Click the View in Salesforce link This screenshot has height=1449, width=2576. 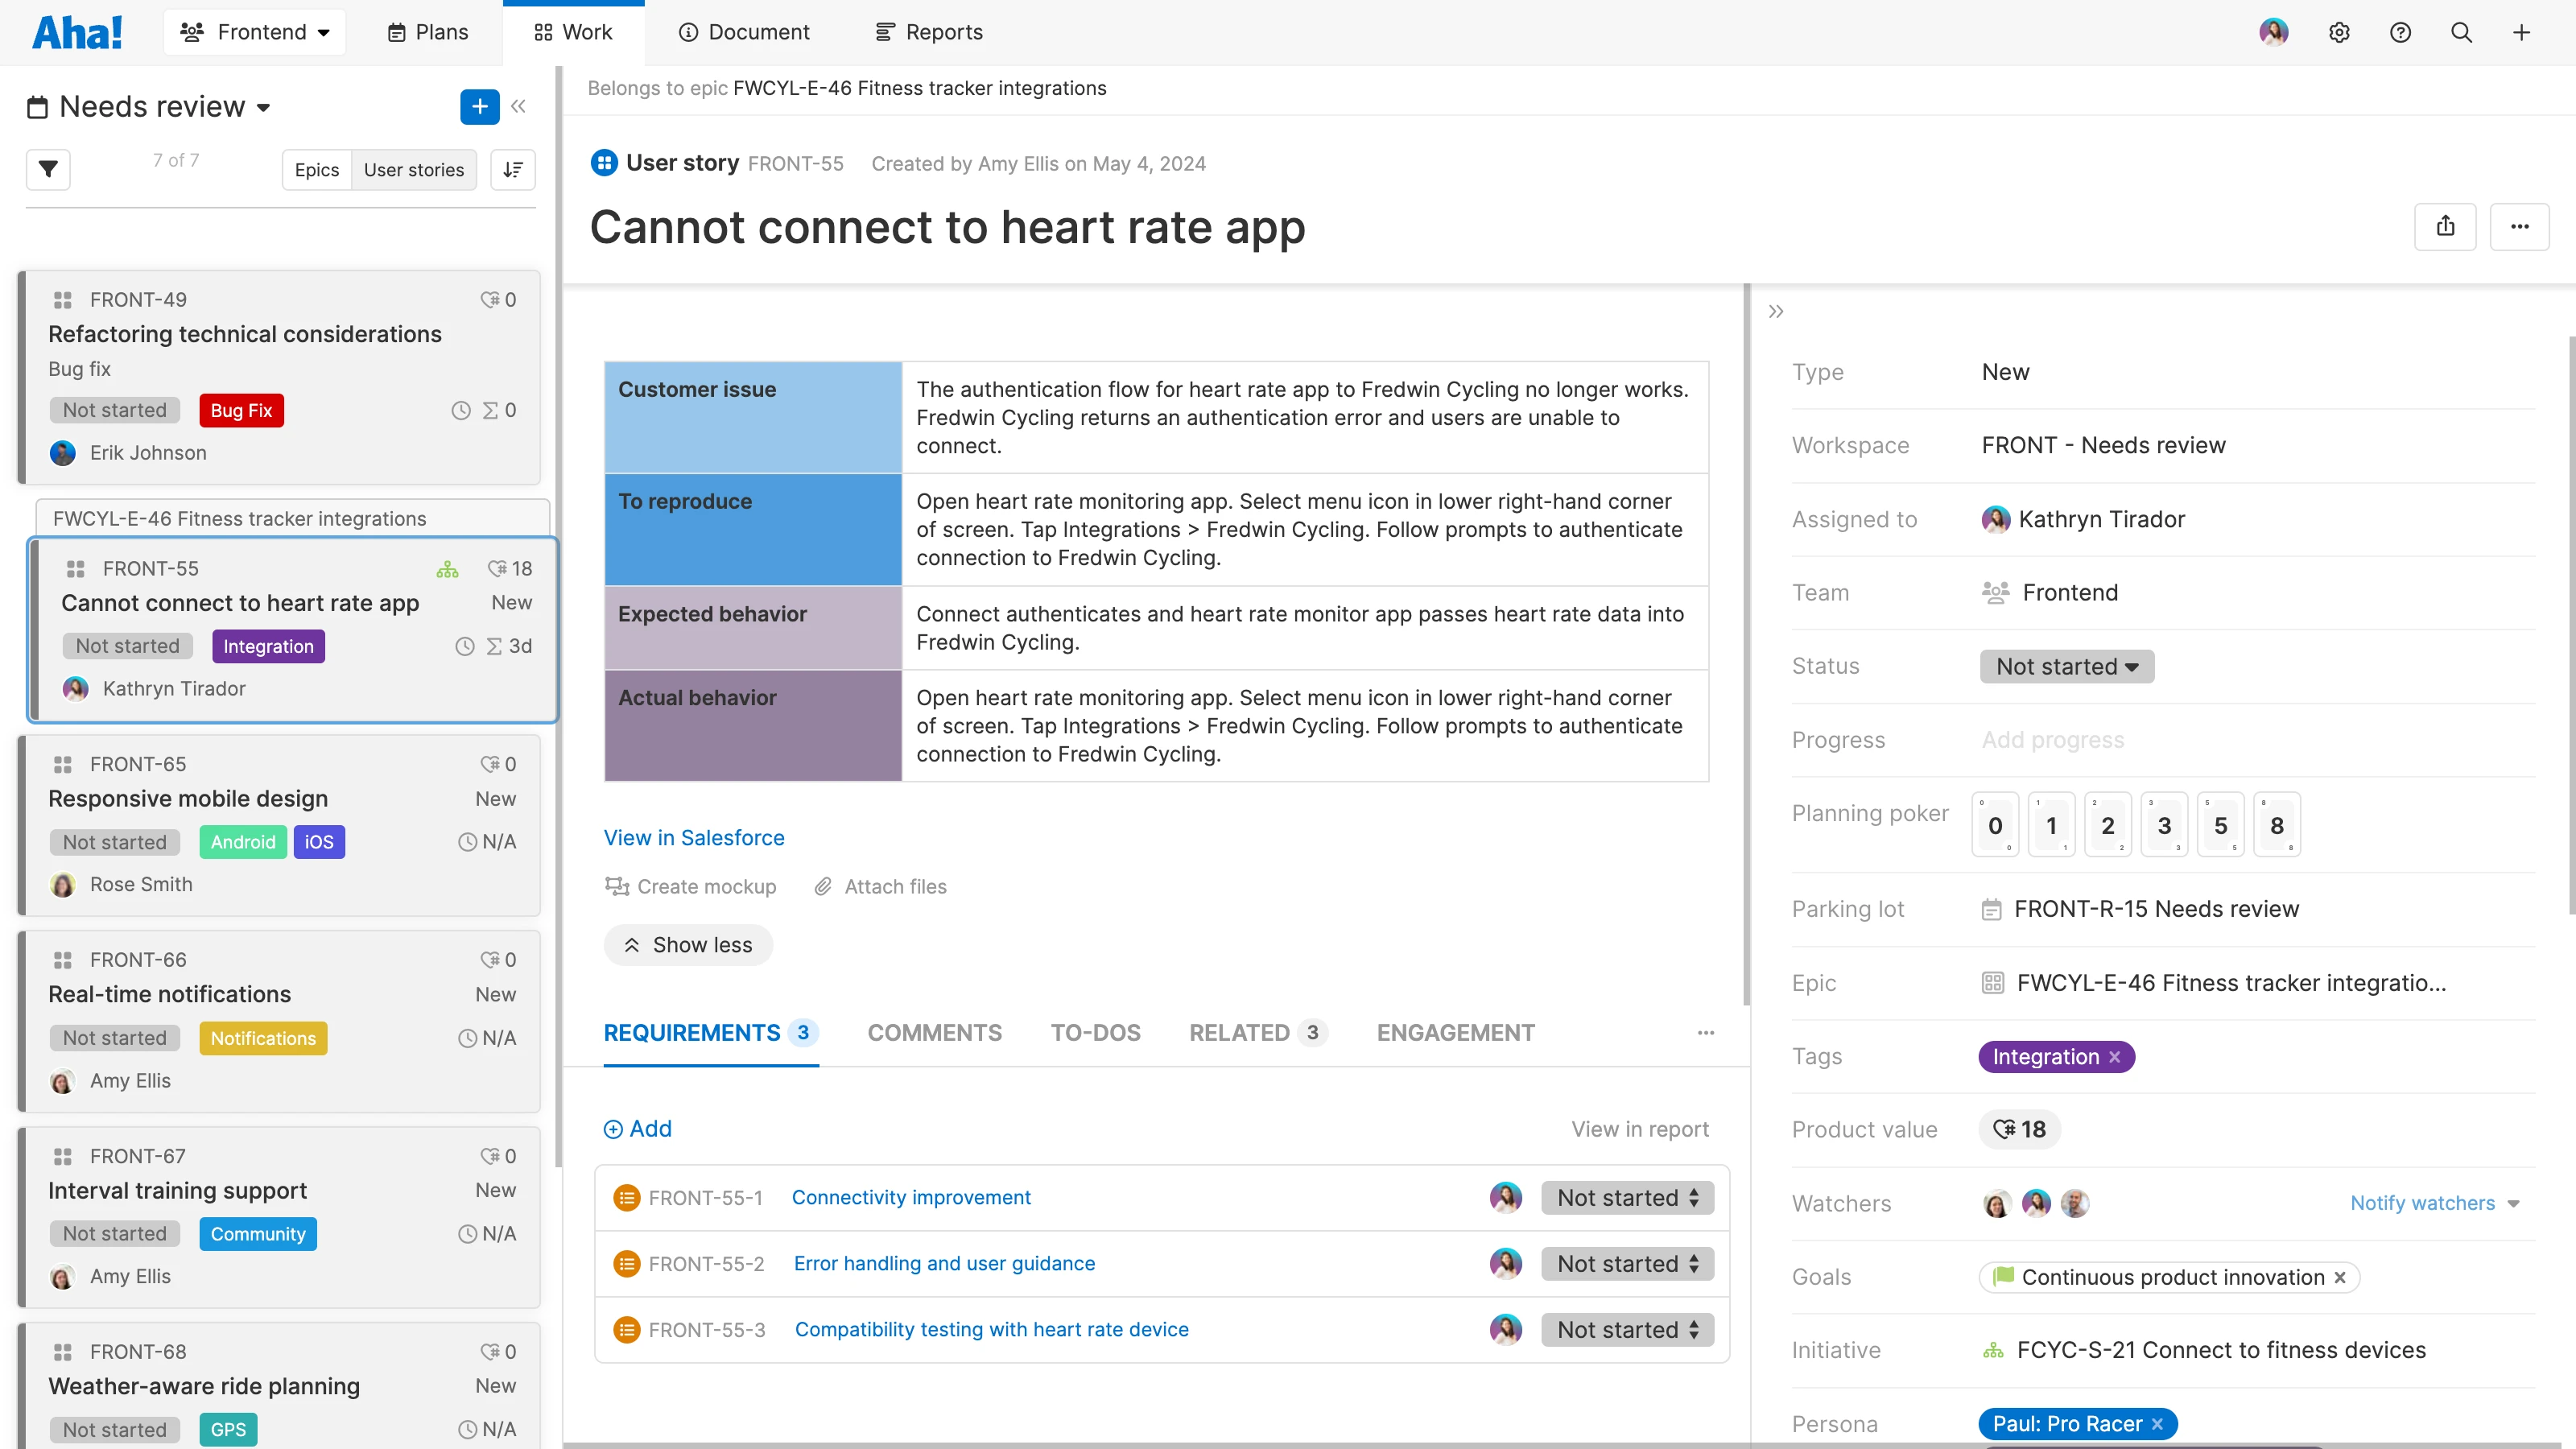[x=694, y=837]
